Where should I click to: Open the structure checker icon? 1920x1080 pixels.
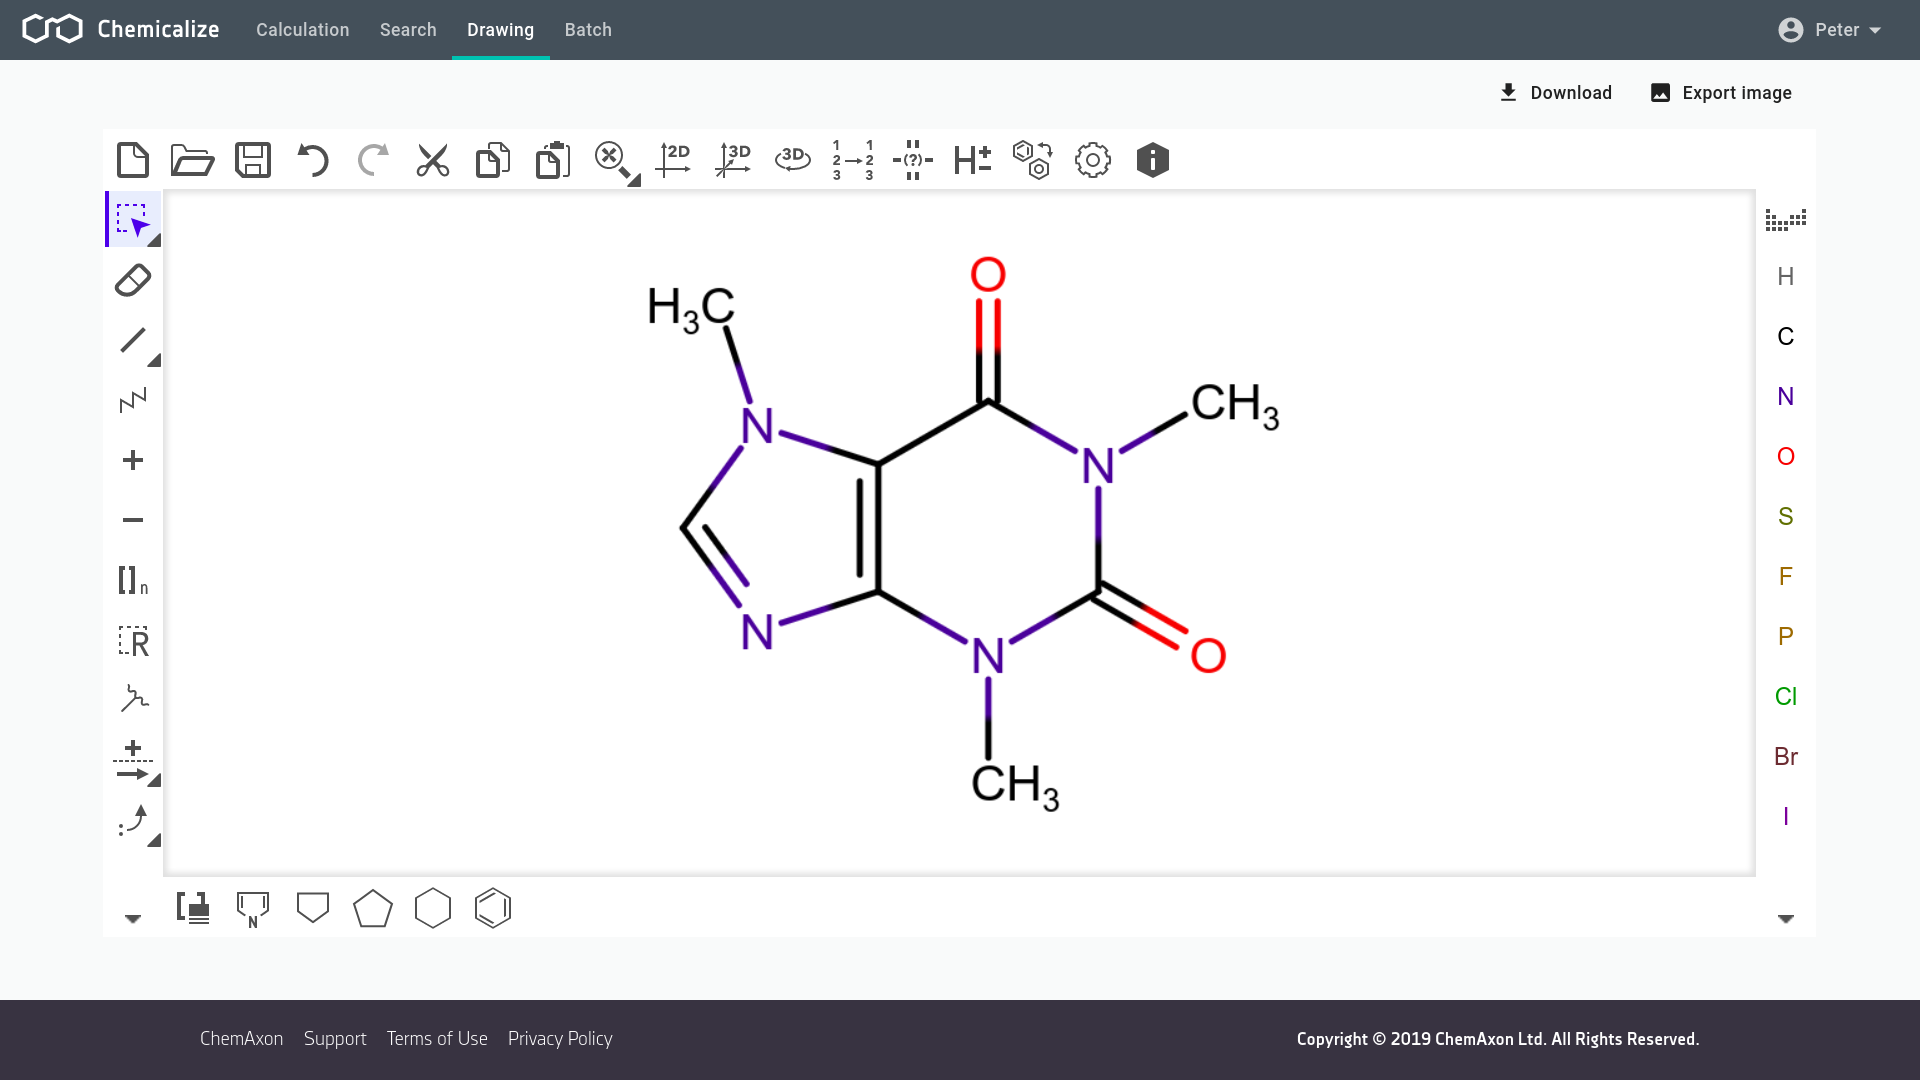point(913,160)
